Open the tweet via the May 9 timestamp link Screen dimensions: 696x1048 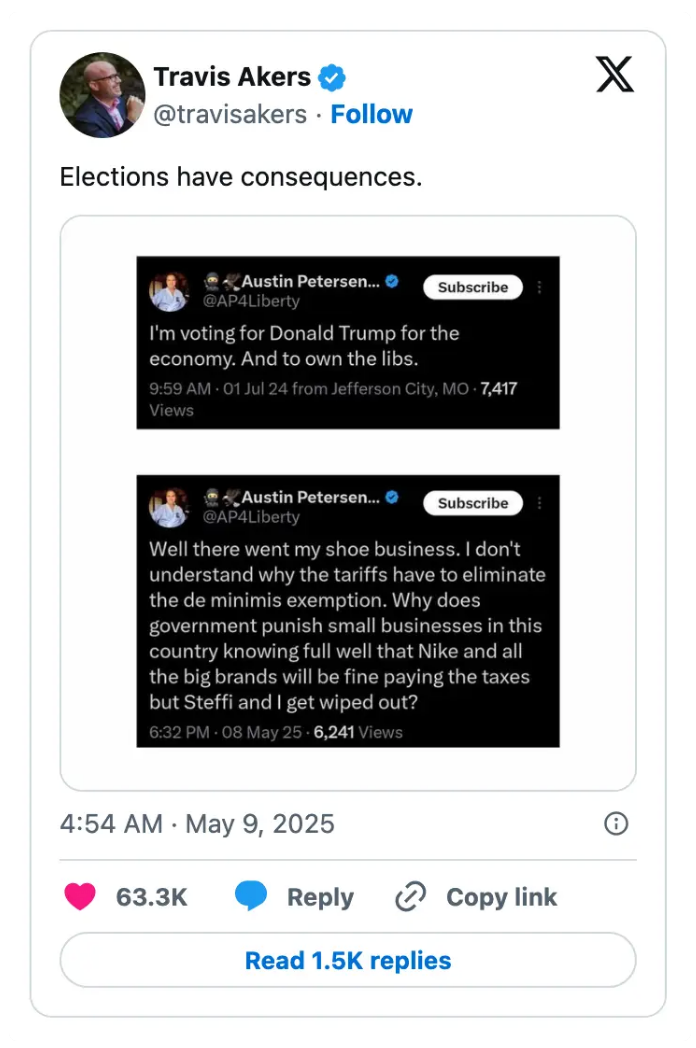click(200, 824)
